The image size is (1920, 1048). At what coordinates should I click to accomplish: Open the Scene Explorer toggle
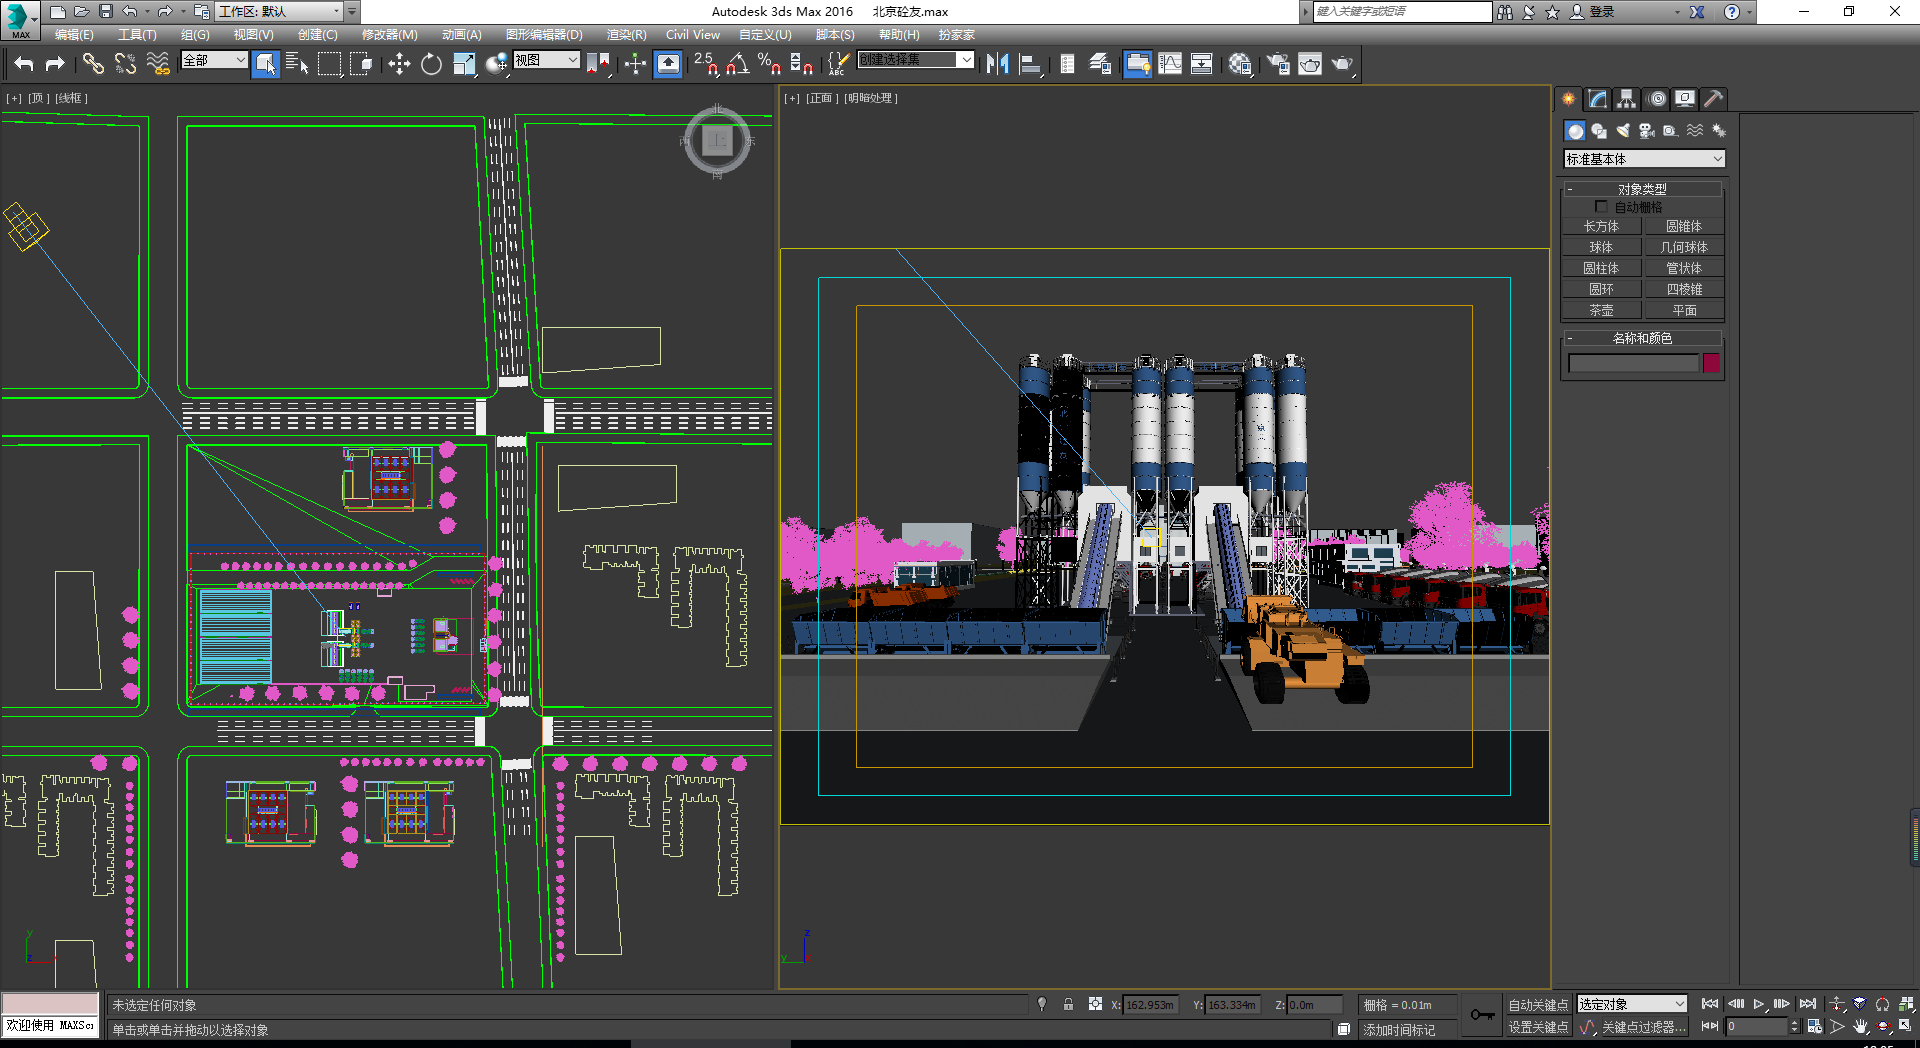pos(1067,64)
